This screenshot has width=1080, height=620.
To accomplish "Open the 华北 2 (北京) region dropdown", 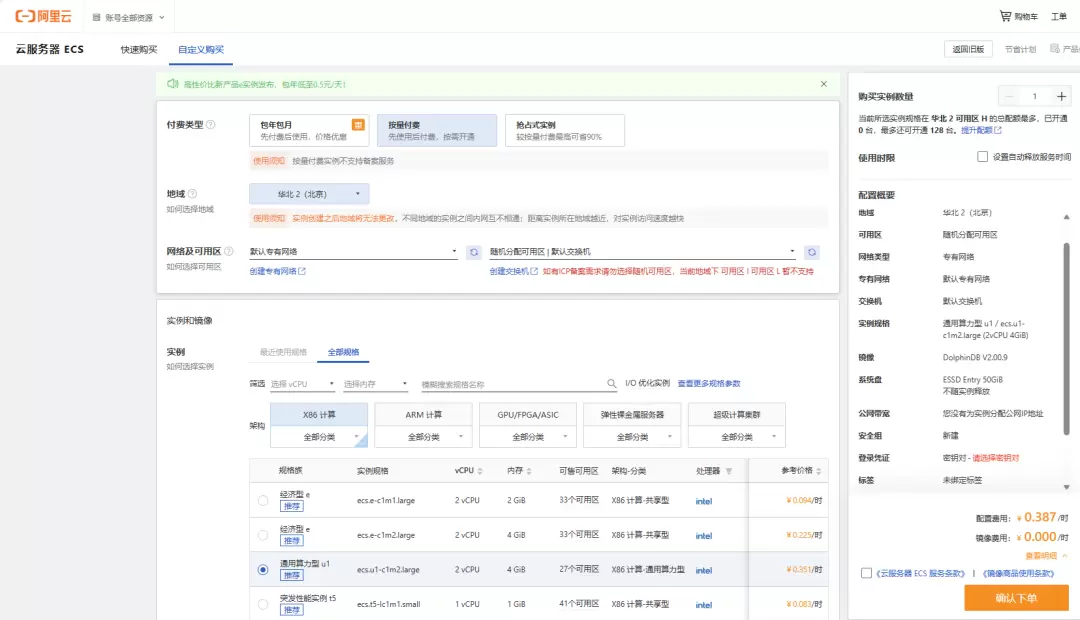I will coord(309,194).
